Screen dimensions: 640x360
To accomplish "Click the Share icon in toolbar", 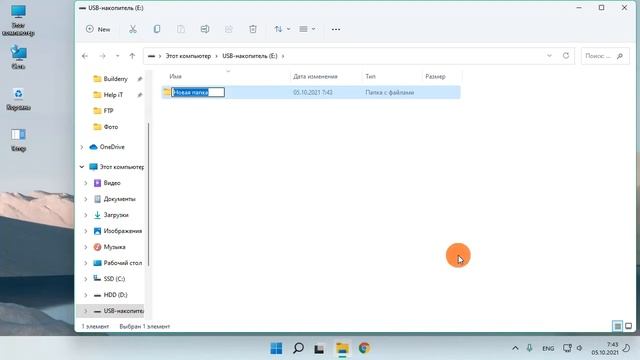I will [x=229, y=29].
